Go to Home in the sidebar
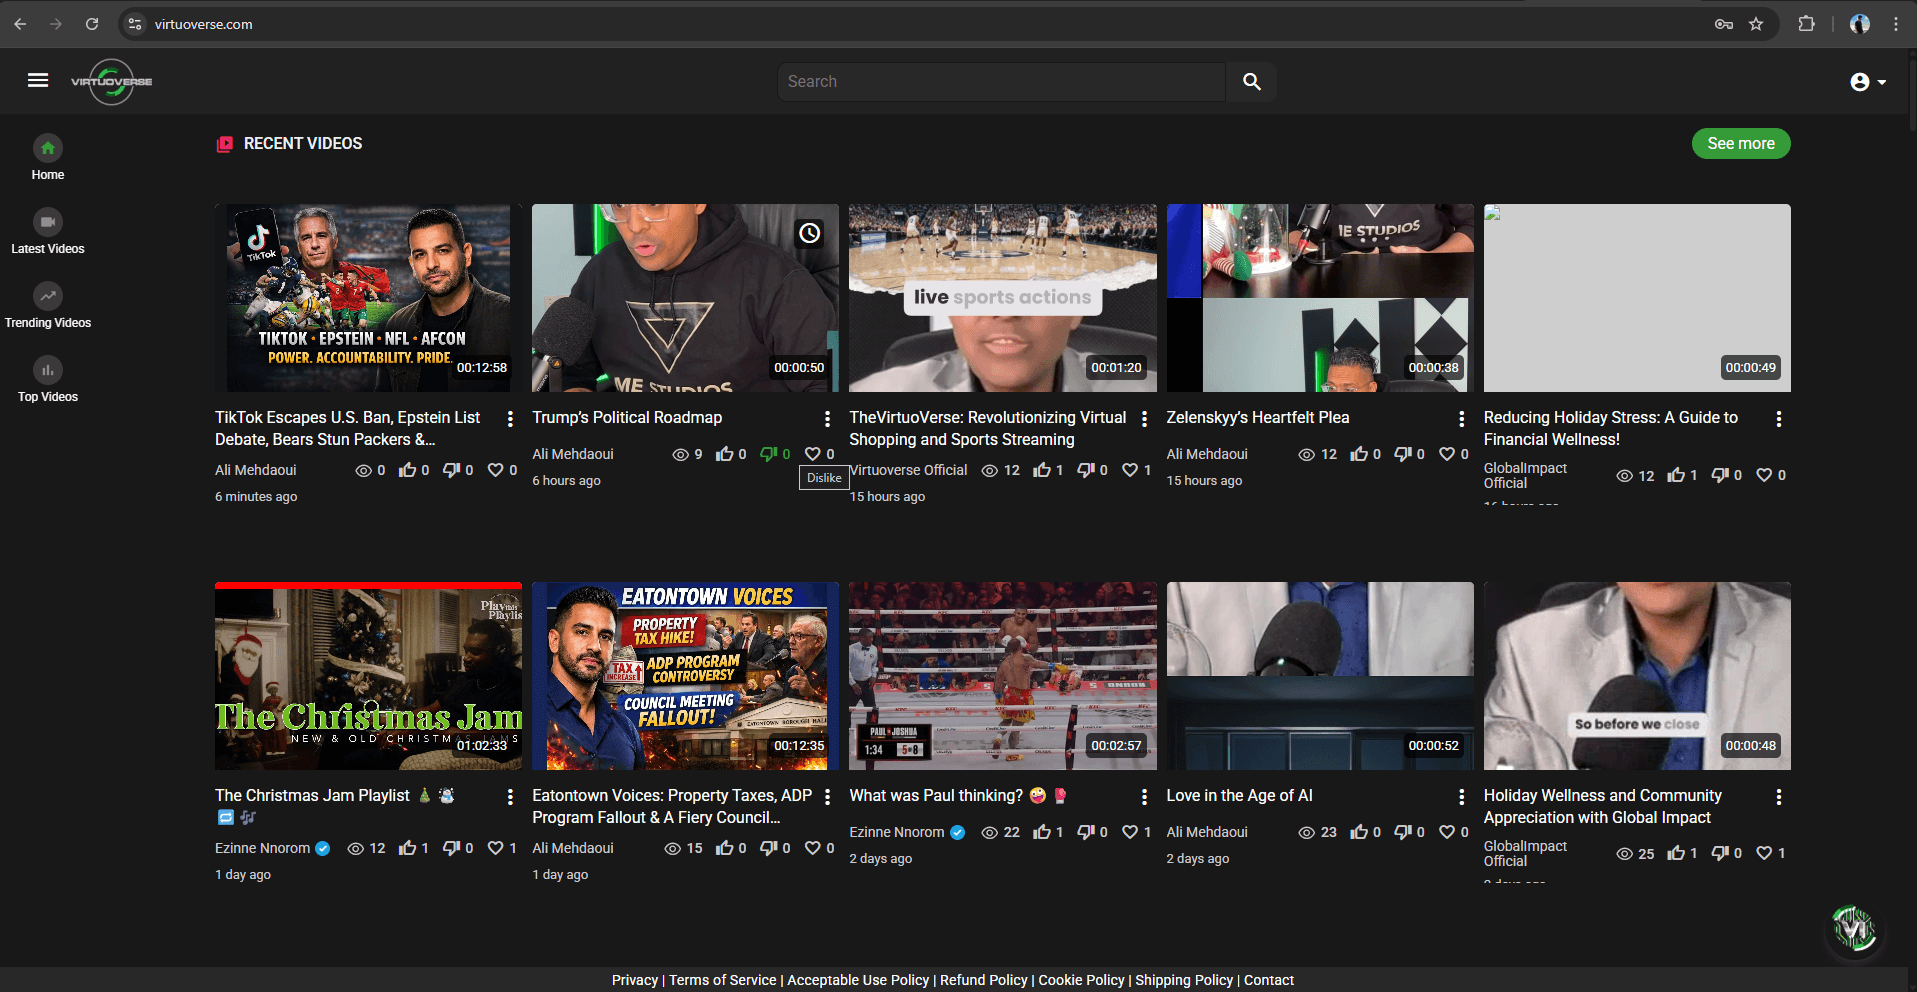 pos(48,158)
